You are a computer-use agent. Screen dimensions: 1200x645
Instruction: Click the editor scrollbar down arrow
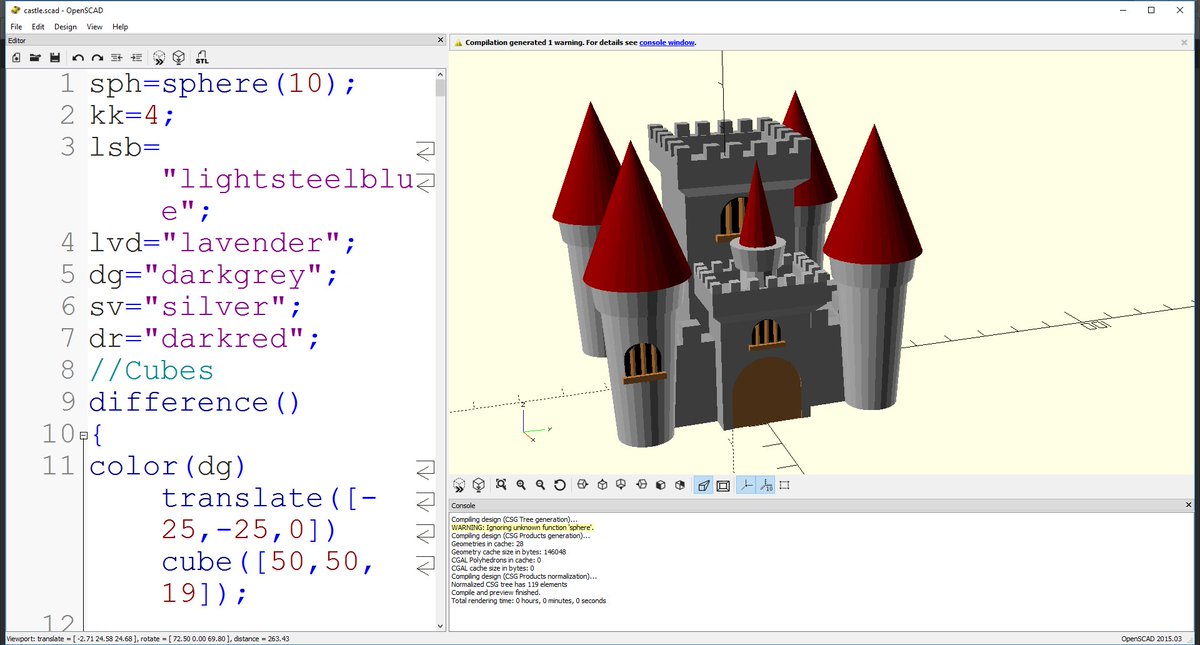(x=441, y=626)
